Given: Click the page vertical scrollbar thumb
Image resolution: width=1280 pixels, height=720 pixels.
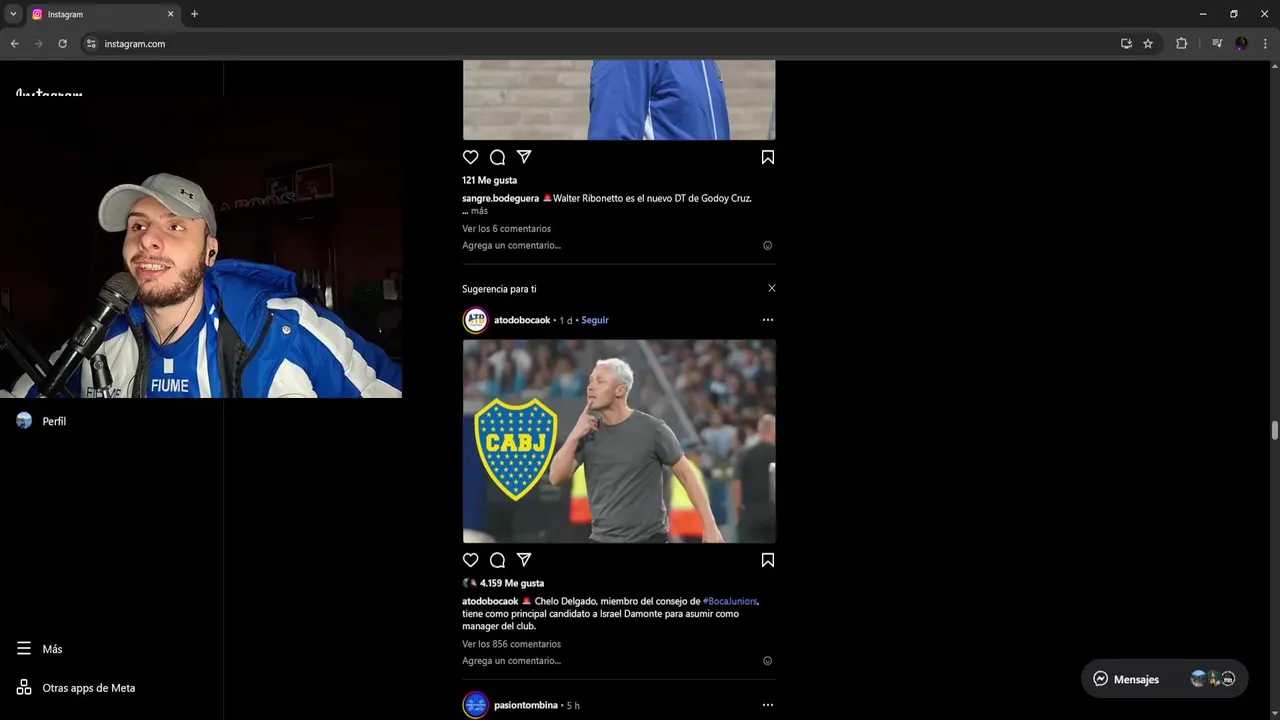Looking at the screenshot, I should pos(1275,431).
